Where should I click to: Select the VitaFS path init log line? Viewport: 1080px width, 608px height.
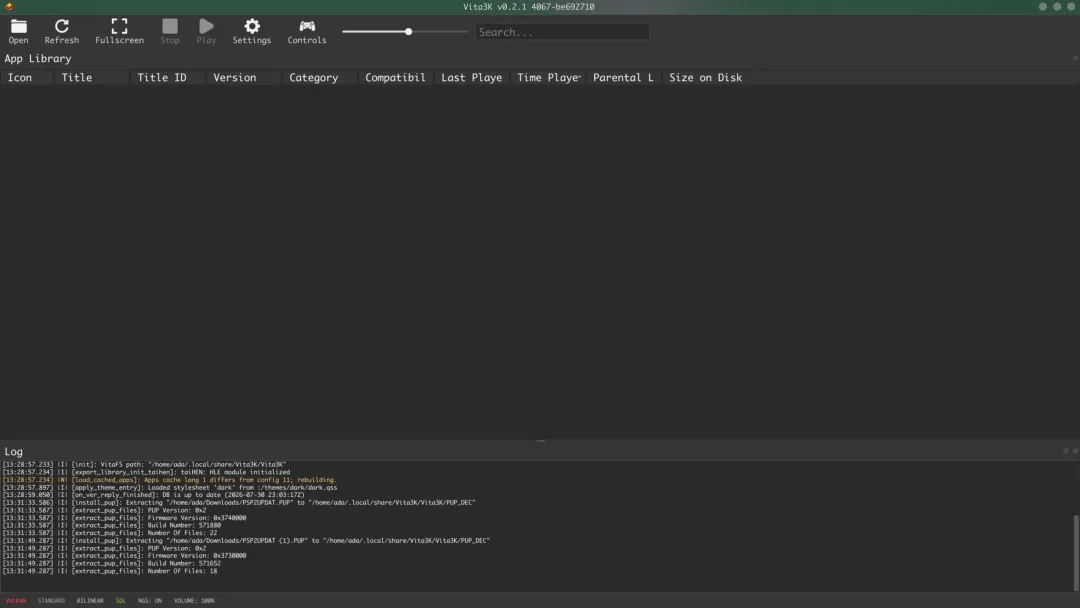pos(144,465)
